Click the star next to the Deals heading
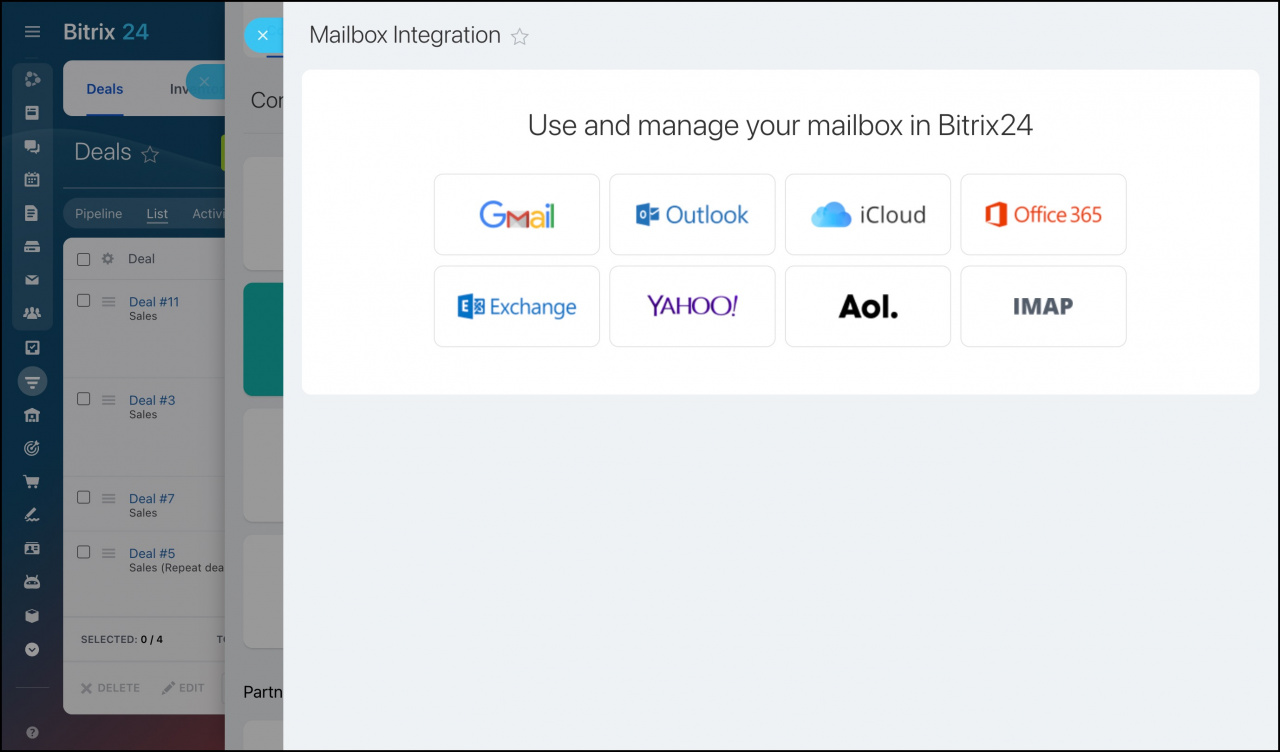The image size is (1280, 752). tap(150, 154)
